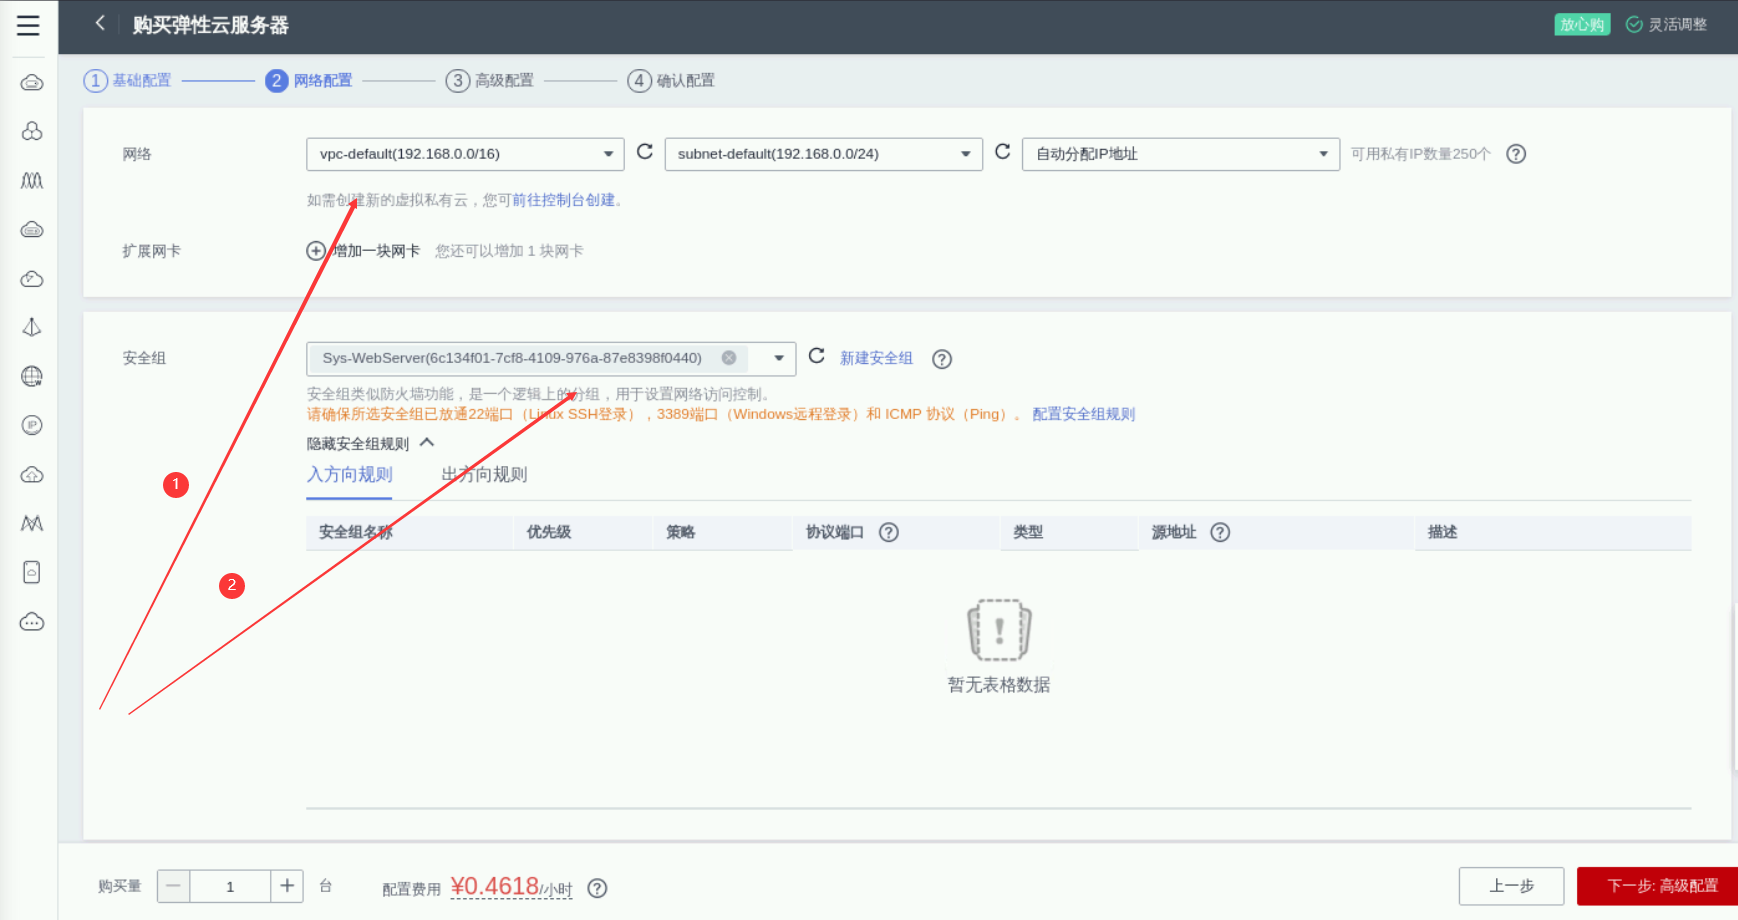Open the 配置安全组规则 link
Viewport: 1738px width, 920px height.
pos(1084,414)
